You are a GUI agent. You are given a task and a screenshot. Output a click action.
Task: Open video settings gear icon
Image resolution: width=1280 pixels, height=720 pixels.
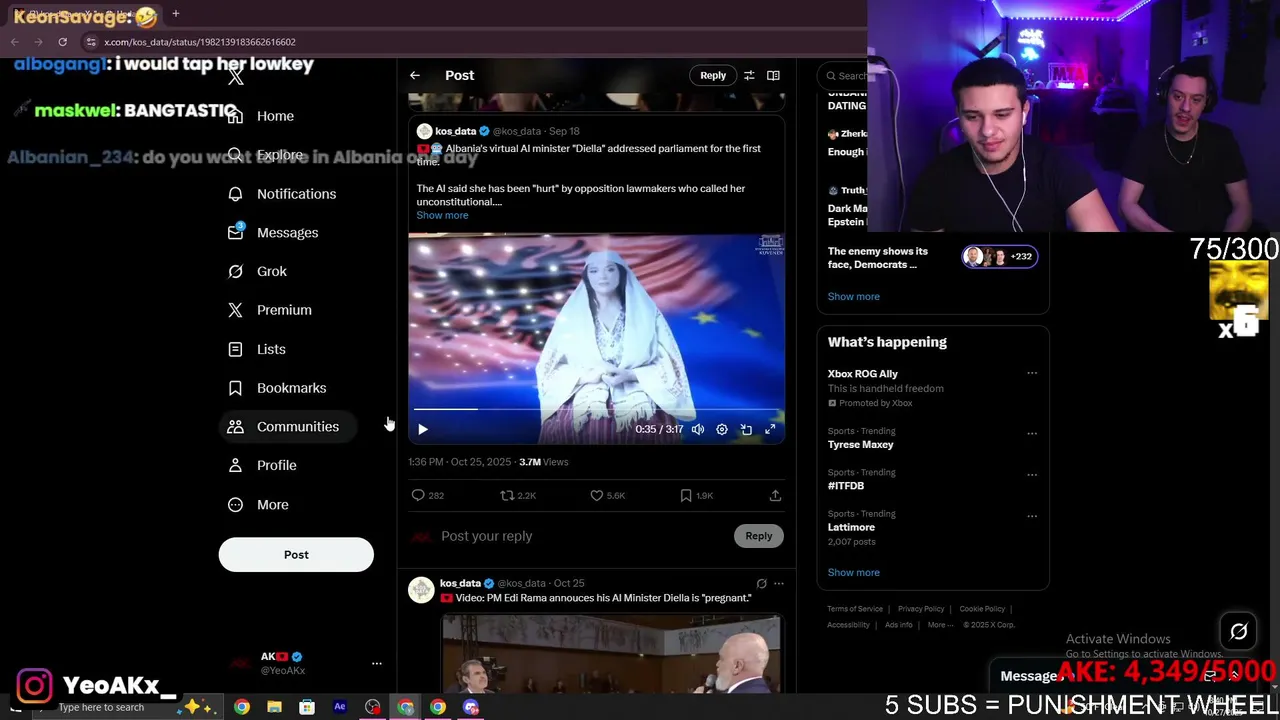722,429
